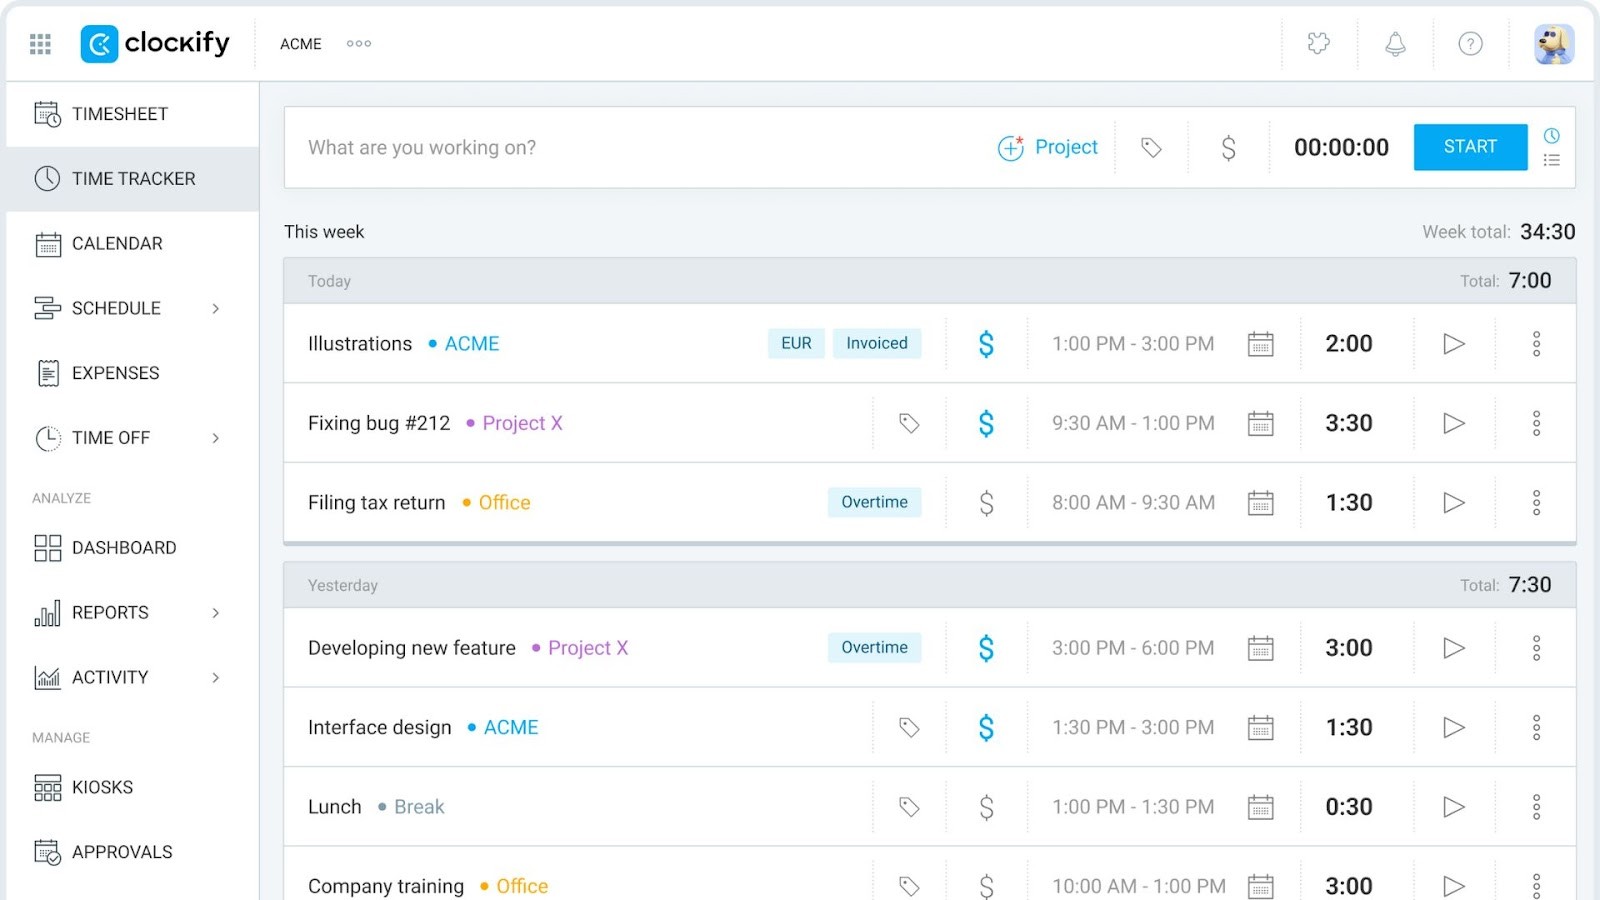Toggle billable on the Company training entry
The image size is (1600, 900).
[x=986, y=885]
